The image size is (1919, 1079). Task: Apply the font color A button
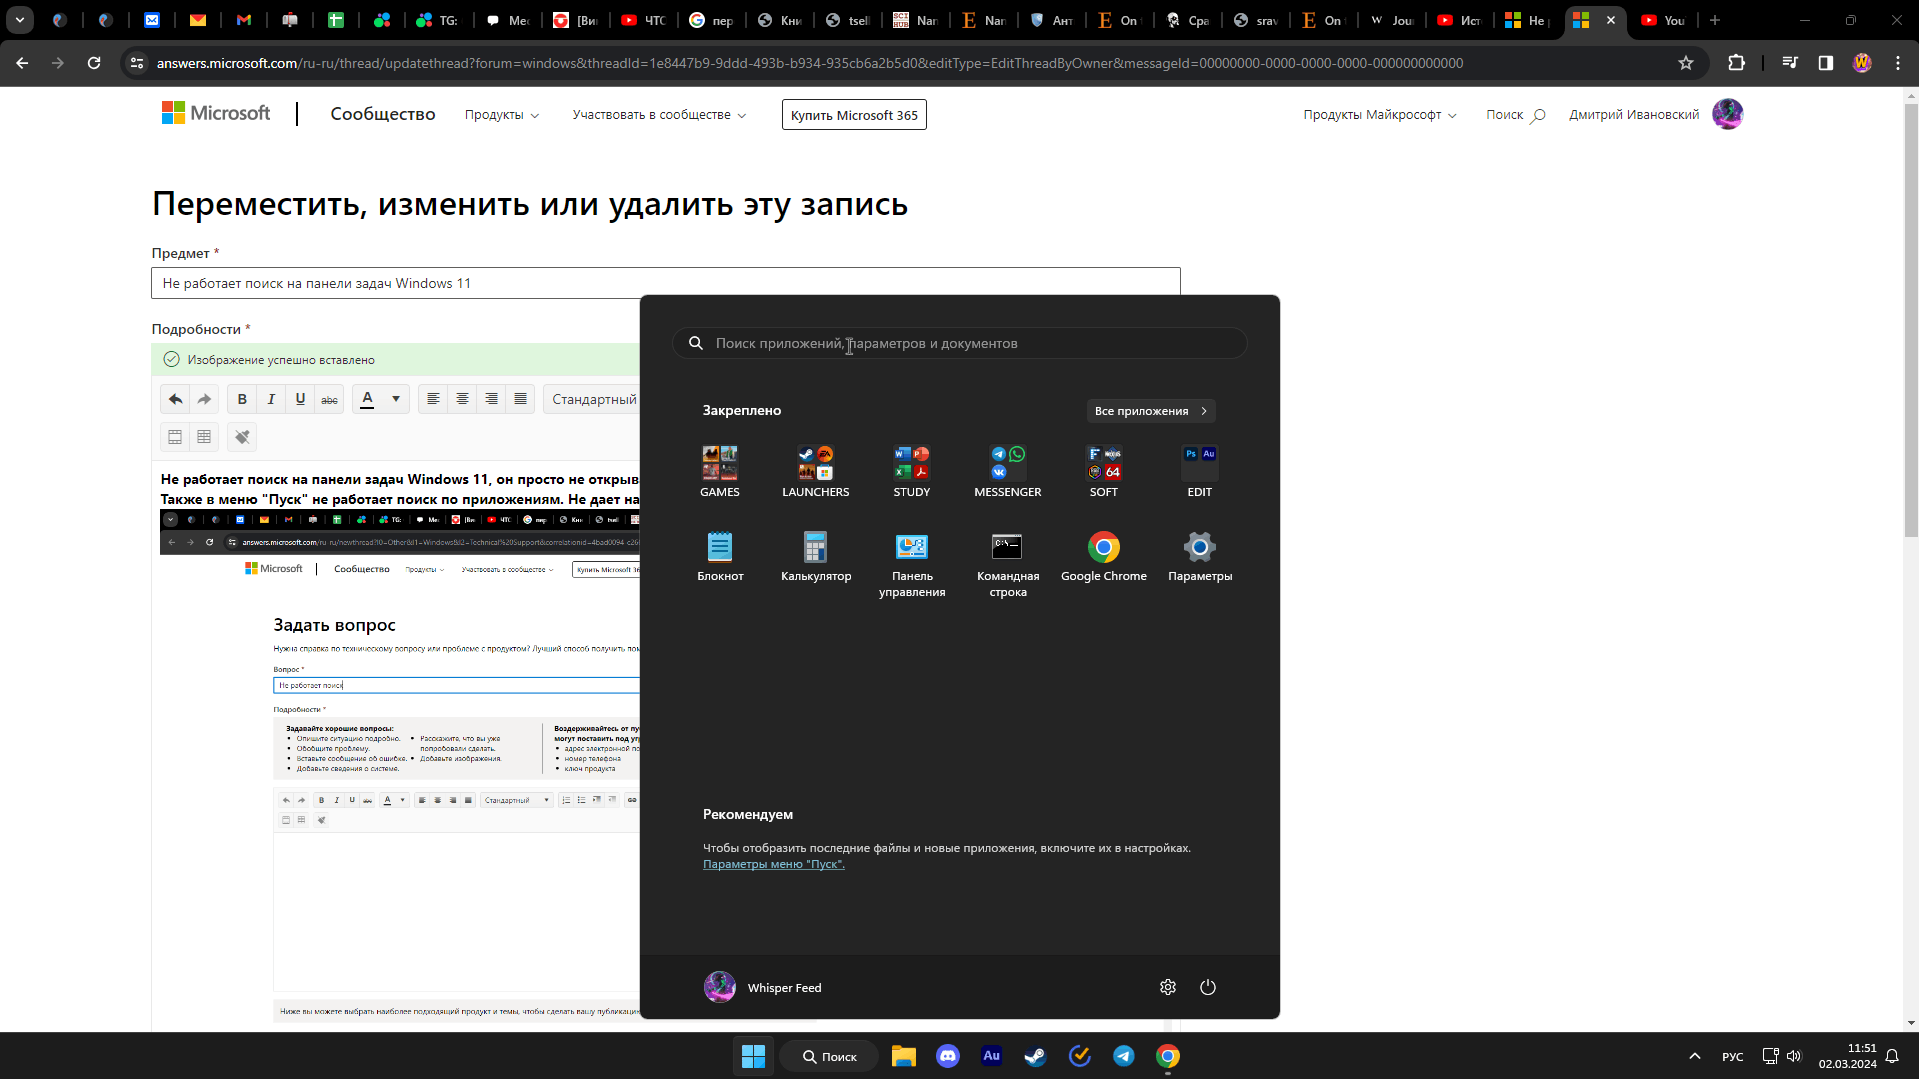[367, 399]
